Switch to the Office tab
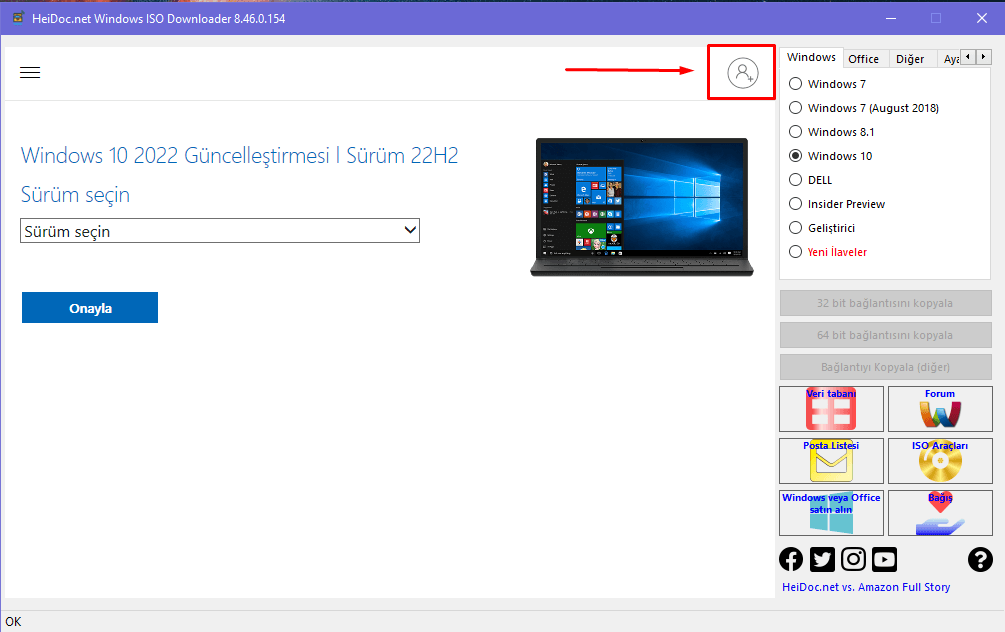The width and height of the screenshot is (1005, 632). 863,59
